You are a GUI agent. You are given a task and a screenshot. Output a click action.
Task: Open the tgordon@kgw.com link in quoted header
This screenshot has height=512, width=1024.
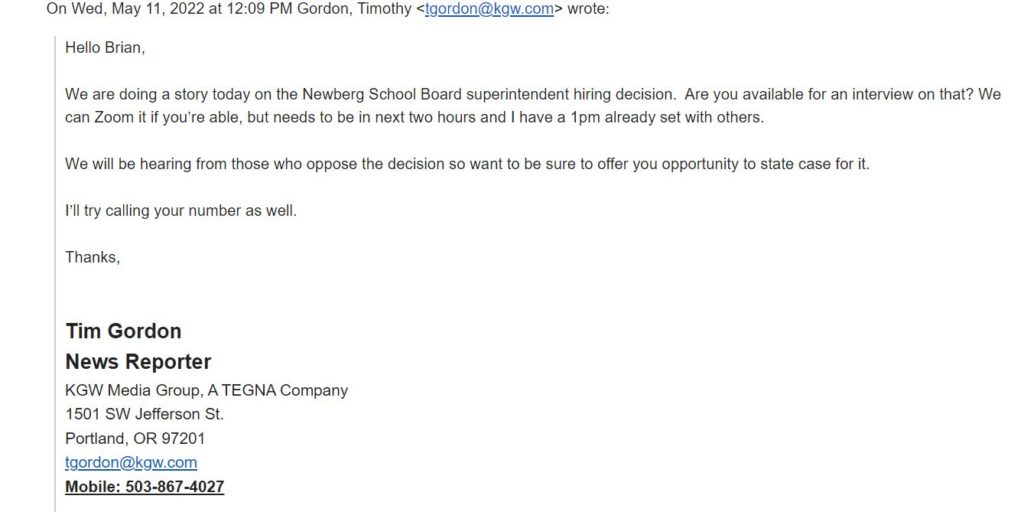click(x=489, y=10)
